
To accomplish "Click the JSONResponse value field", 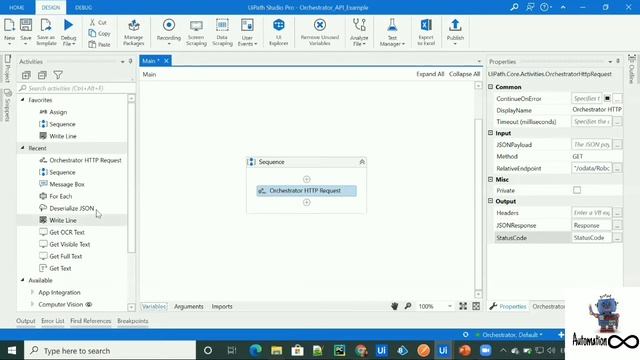I will (x=591, y=225).
